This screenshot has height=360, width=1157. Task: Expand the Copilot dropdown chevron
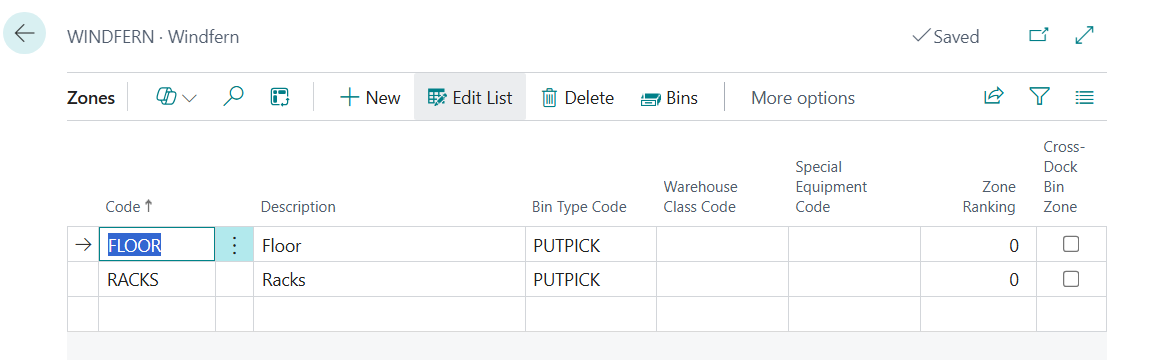click(x=190, y=98)
